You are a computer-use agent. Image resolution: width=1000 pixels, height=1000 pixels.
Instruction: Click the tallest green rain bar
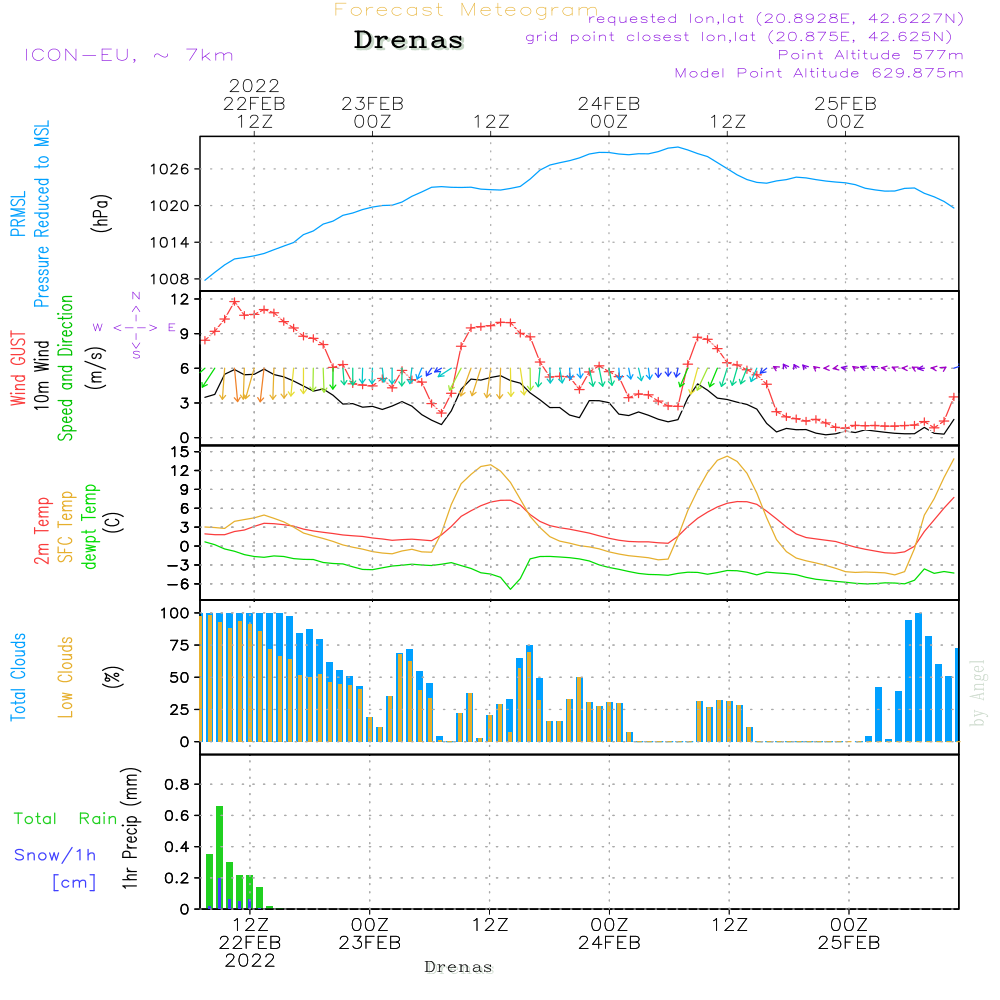(219, 857)
